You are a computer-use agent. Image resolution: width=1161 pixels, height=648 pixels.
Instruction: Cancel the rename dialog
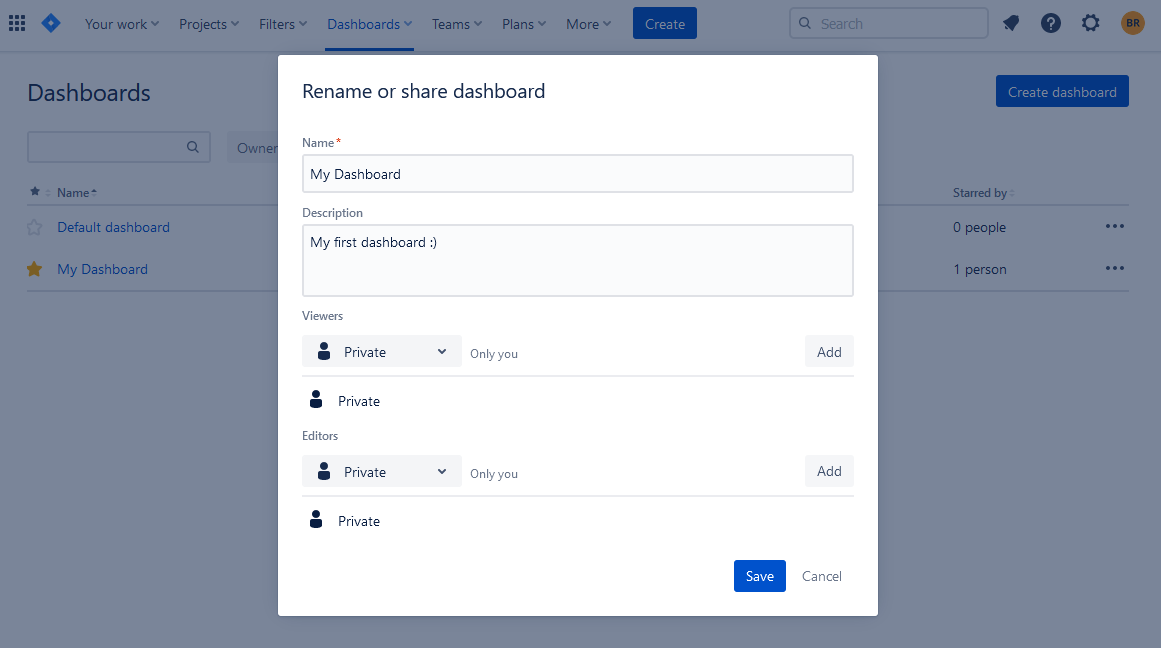pyautogui.click(x=822, y=576)
